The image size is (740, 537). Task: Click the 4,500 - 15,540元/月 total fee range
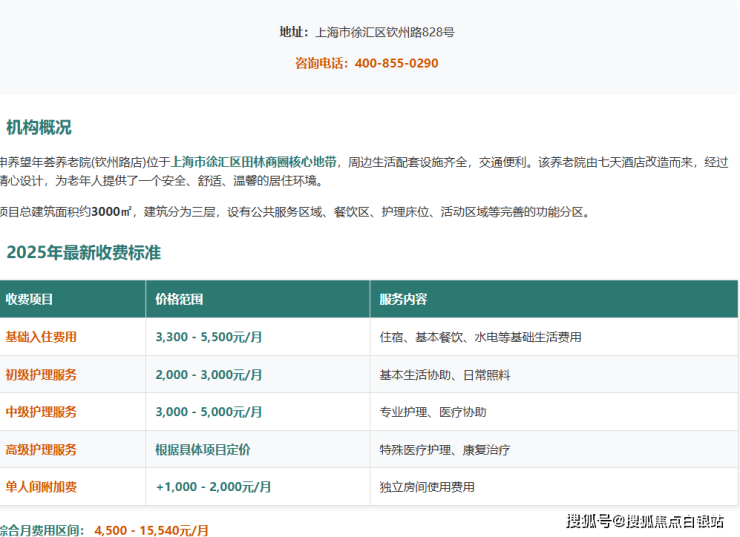click(x=151, y=530)
